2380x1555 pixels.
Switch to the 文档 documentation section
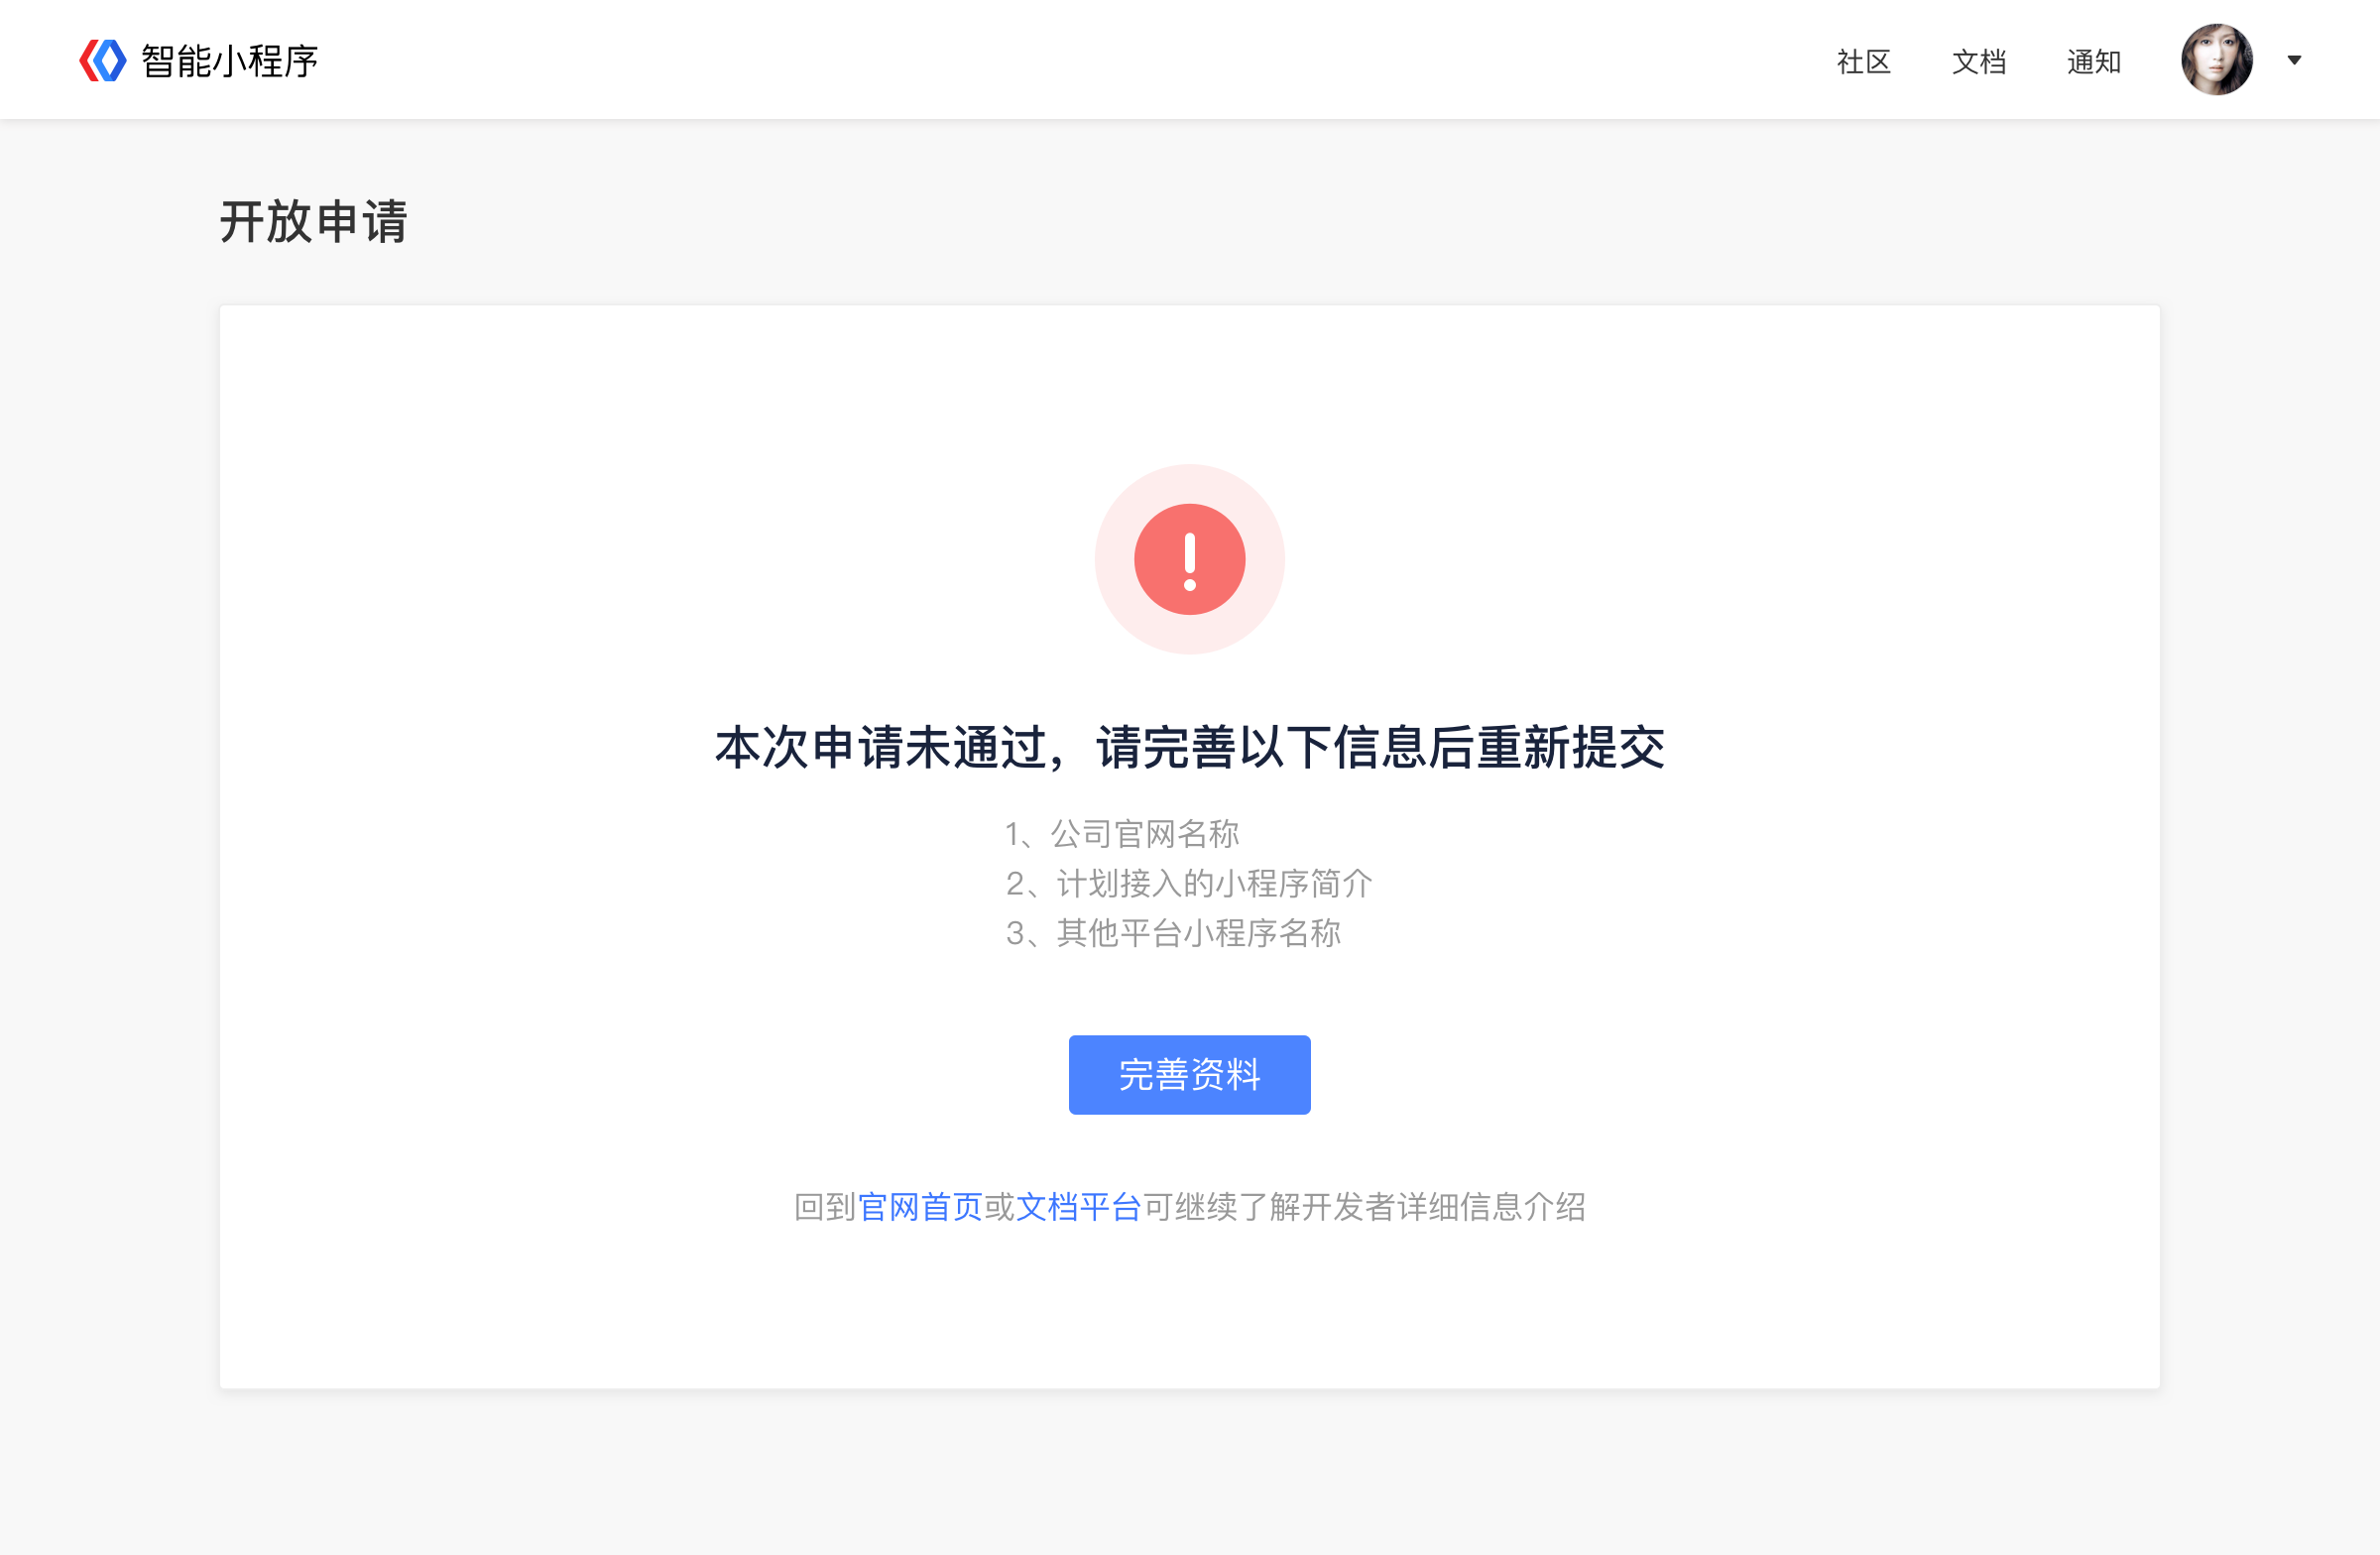pyautogui.click(x=1977, y=62)
